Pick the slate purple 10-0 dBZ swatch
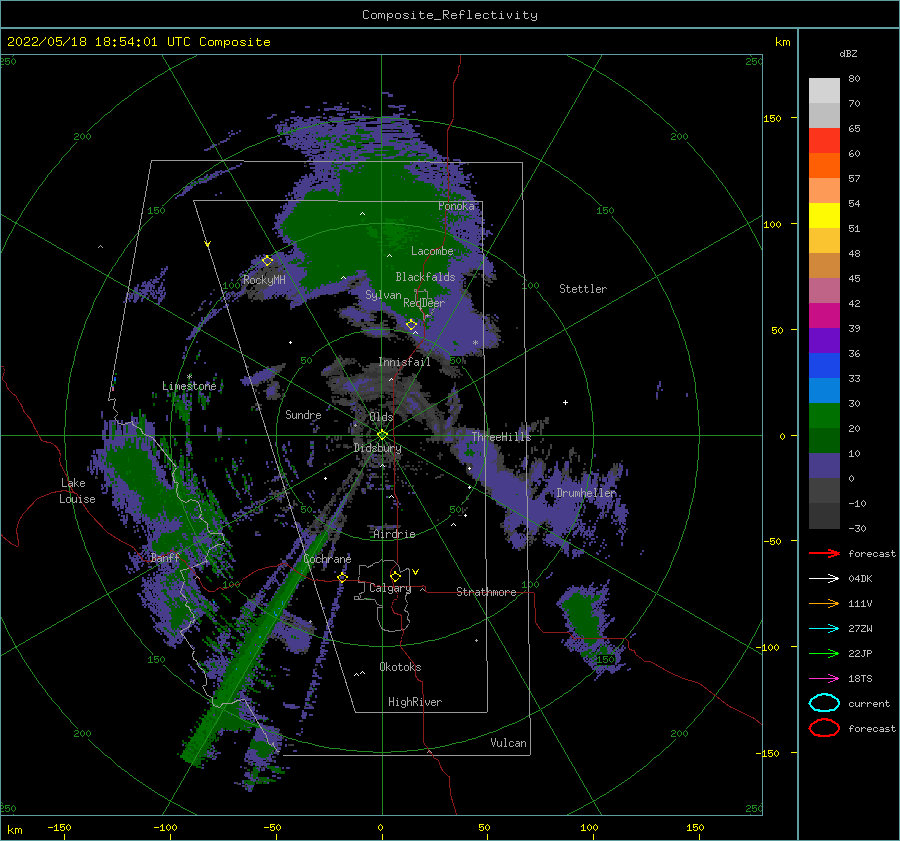The height and width of the screenshot is (841, 900). pyautogui.click(x=824, y=465)
